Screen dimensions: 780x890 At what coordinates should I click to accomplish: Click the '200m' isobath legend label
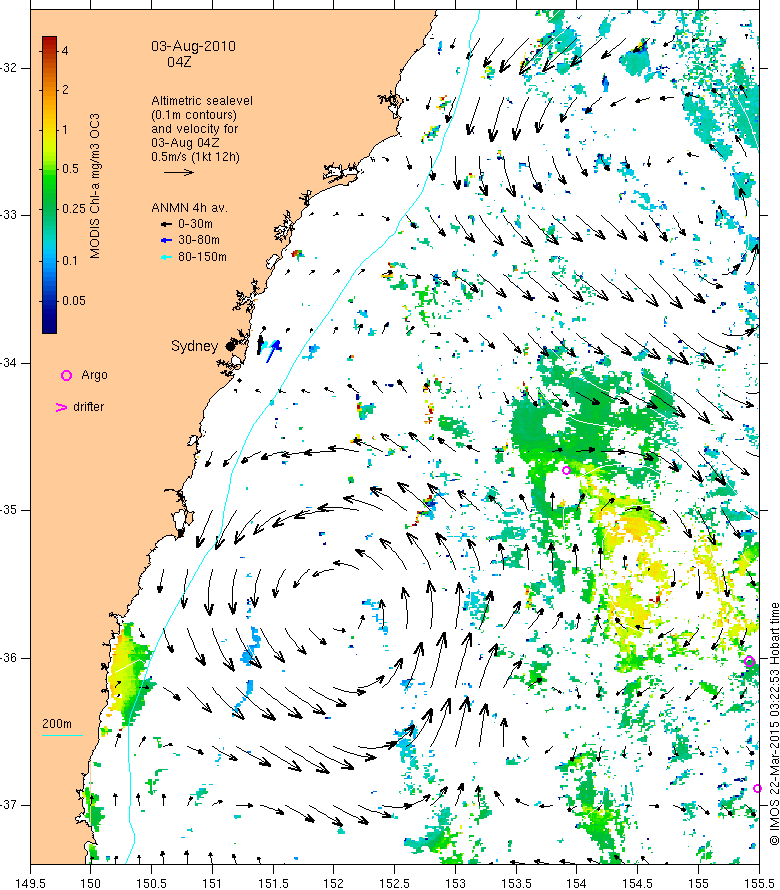pos(57,724)
